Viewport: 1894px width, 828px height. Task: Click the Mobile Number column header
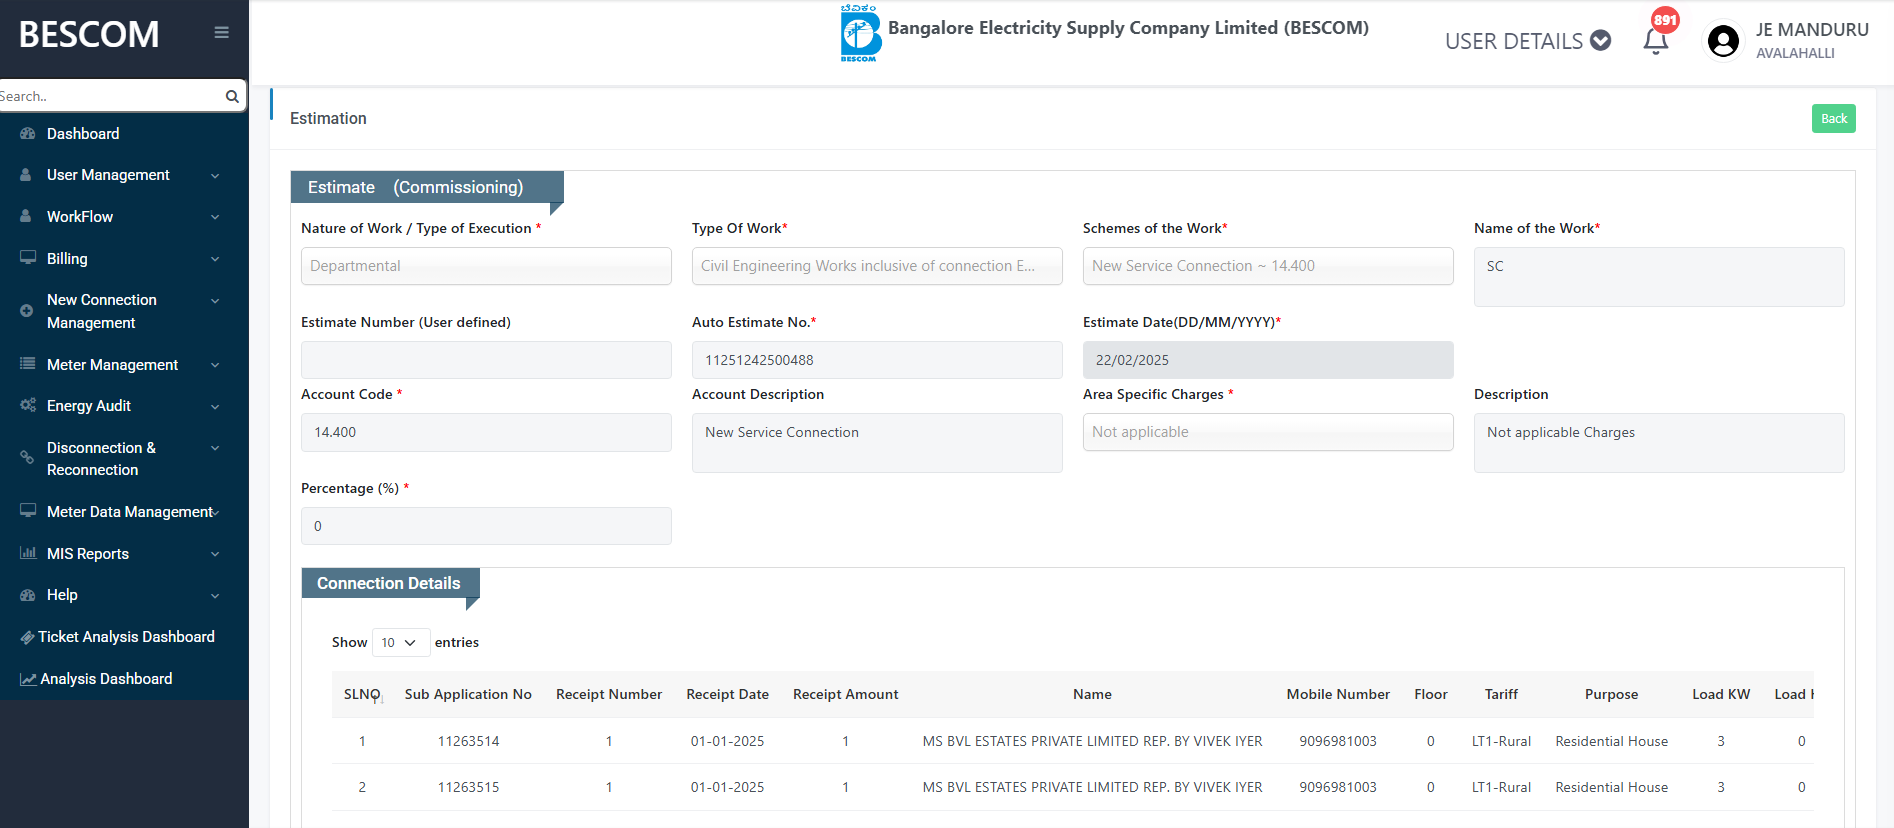[1338, 694]
